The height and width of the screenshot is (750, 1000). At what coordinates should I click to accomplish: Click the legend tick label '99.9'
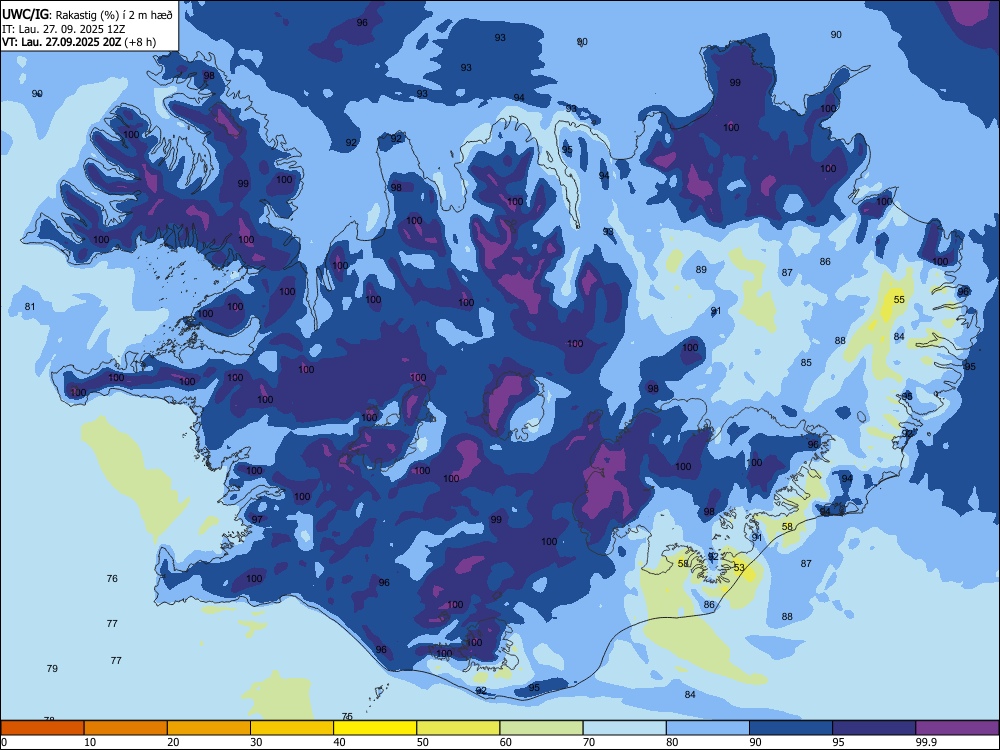pyautogui.click(x=926, y=742)
